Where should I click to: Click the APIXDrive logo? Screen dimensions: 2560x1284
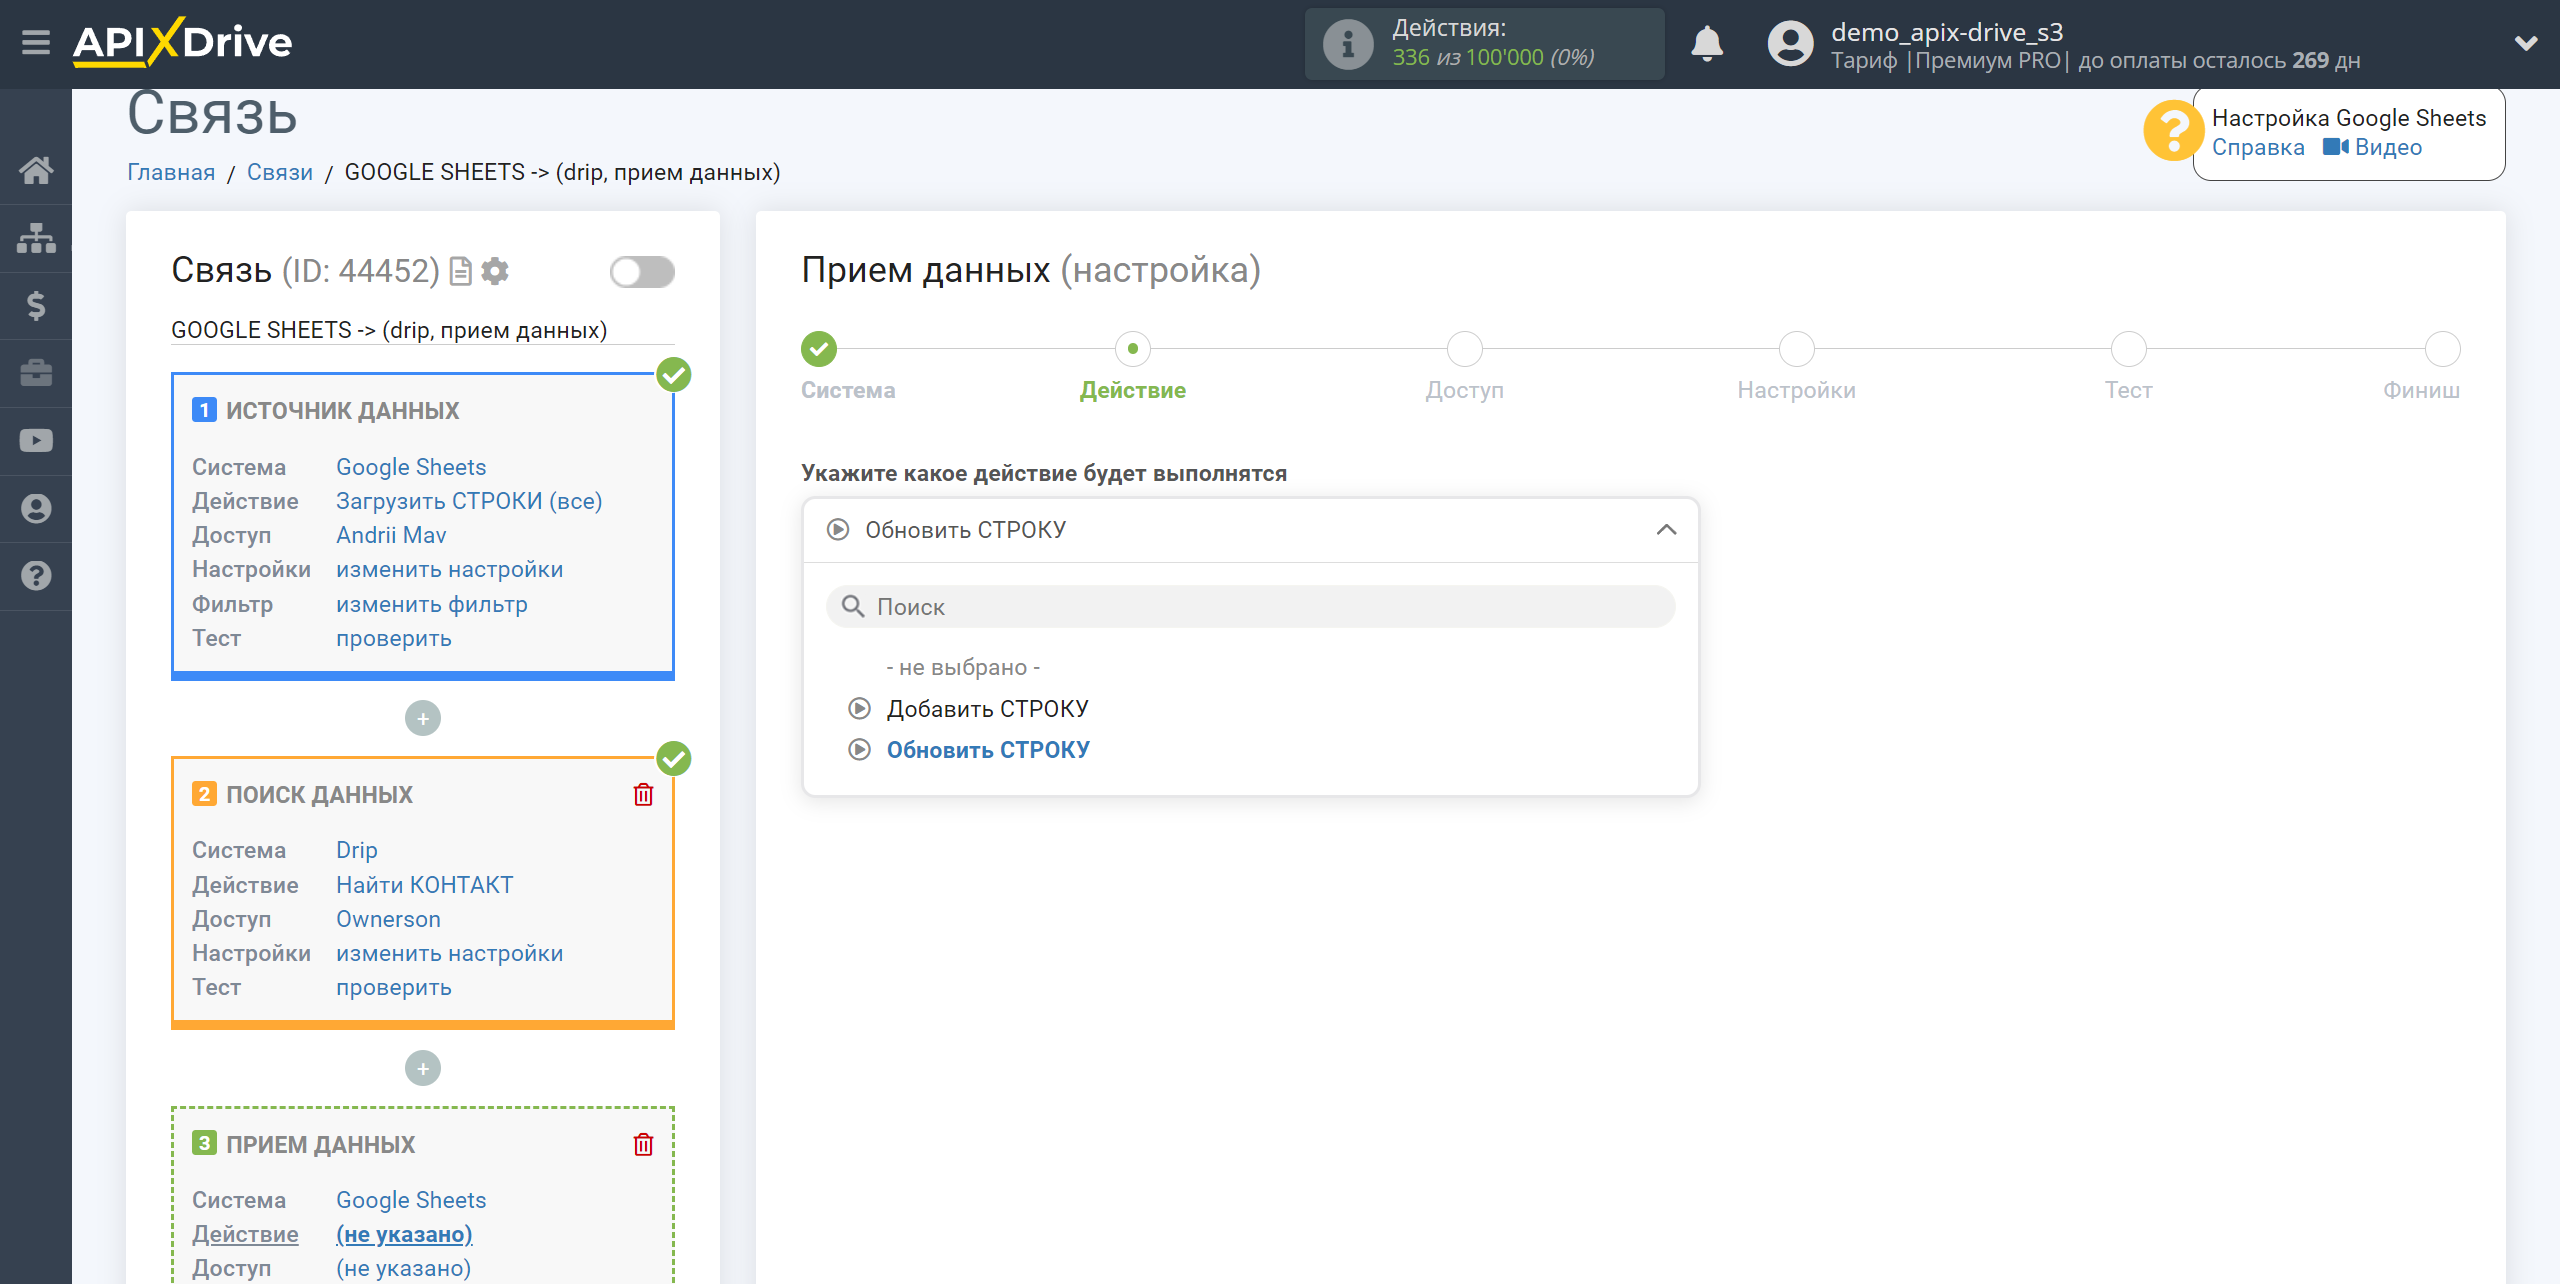pyautogui.click(x=182, y=42)
